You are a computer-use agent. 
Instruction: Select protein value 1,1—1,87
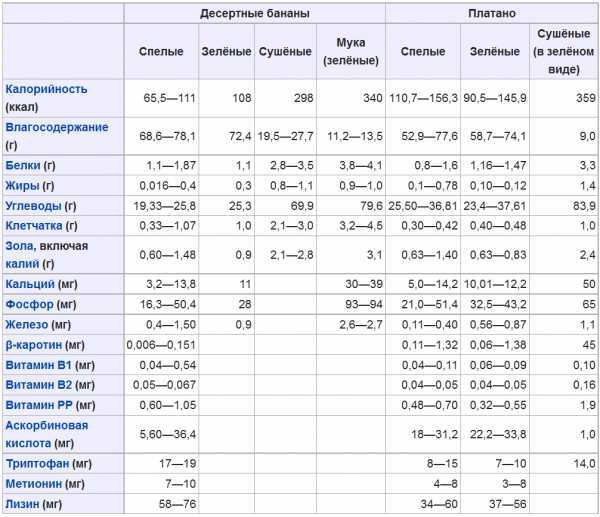[171, 166]
